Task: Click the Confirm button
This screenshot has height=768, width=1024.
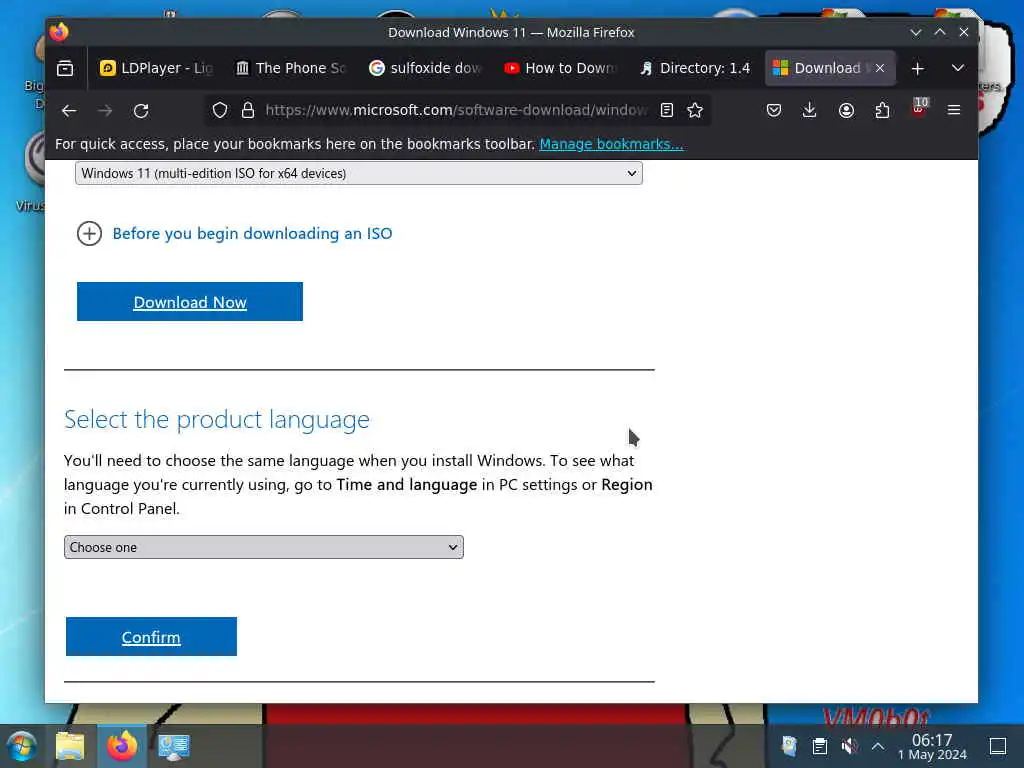Action: coord(152,637)
